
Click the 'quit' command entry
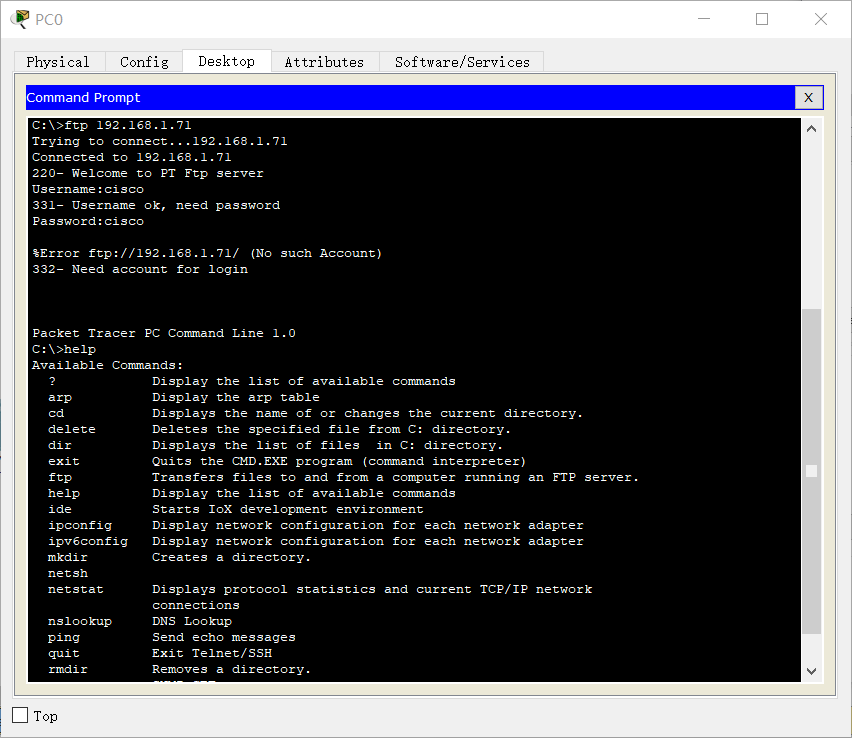coord(64,653)
